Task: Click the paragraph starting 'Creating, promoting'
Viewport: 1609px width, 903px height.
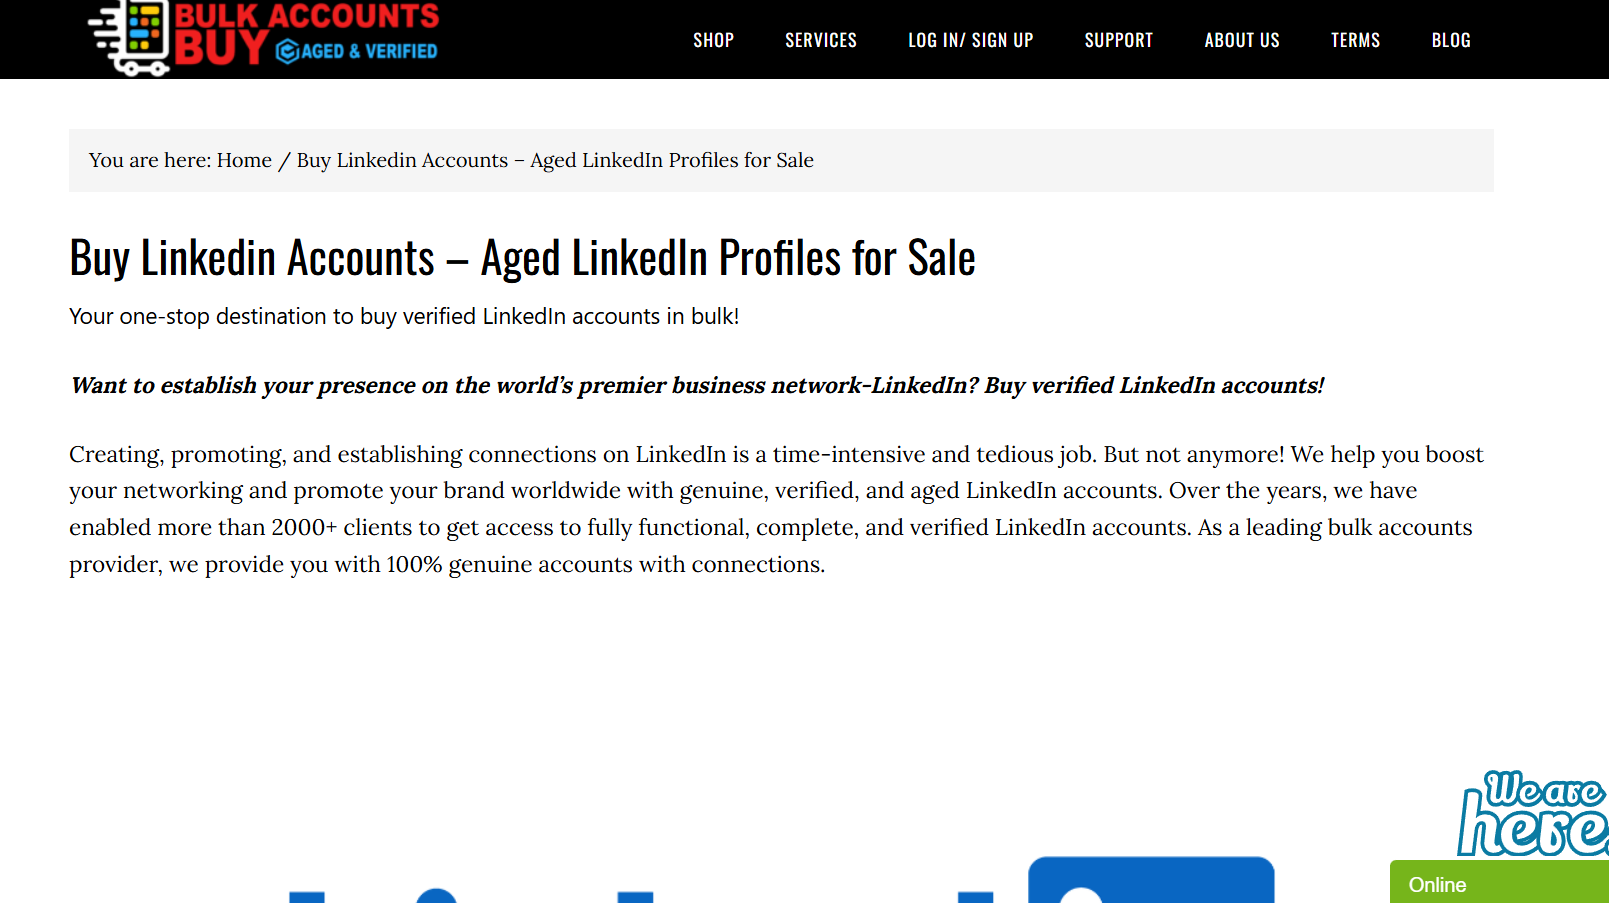Action: point(775,509)
